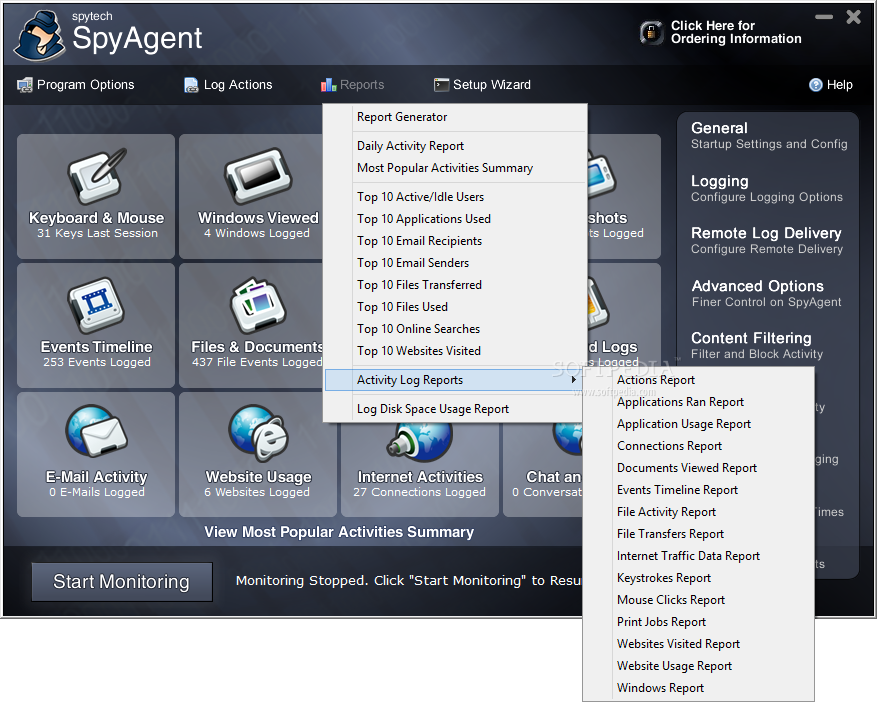This screenshot has width=877, height=702.
Task: Click the 27 Connections Logged text
Action: tap(419, 492)
